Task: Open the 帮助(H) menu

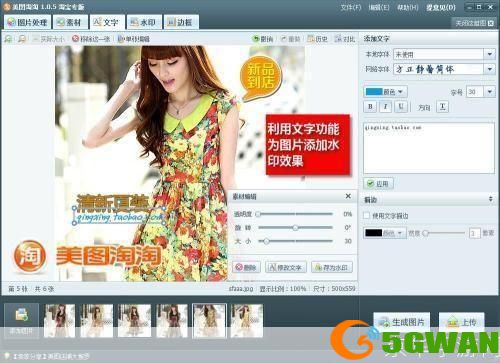Action: pyautogui.click(x=407, y=7)
